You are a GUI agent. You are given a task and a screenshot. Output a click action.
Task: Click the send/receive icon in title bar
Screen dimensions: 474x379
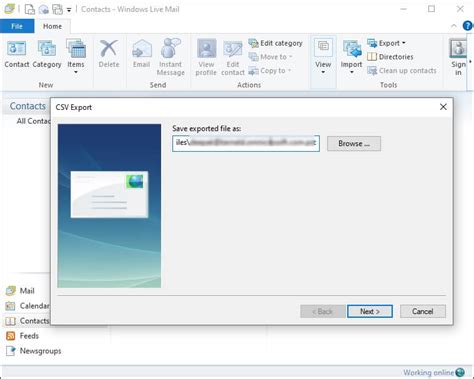click(x=57, y=10)
